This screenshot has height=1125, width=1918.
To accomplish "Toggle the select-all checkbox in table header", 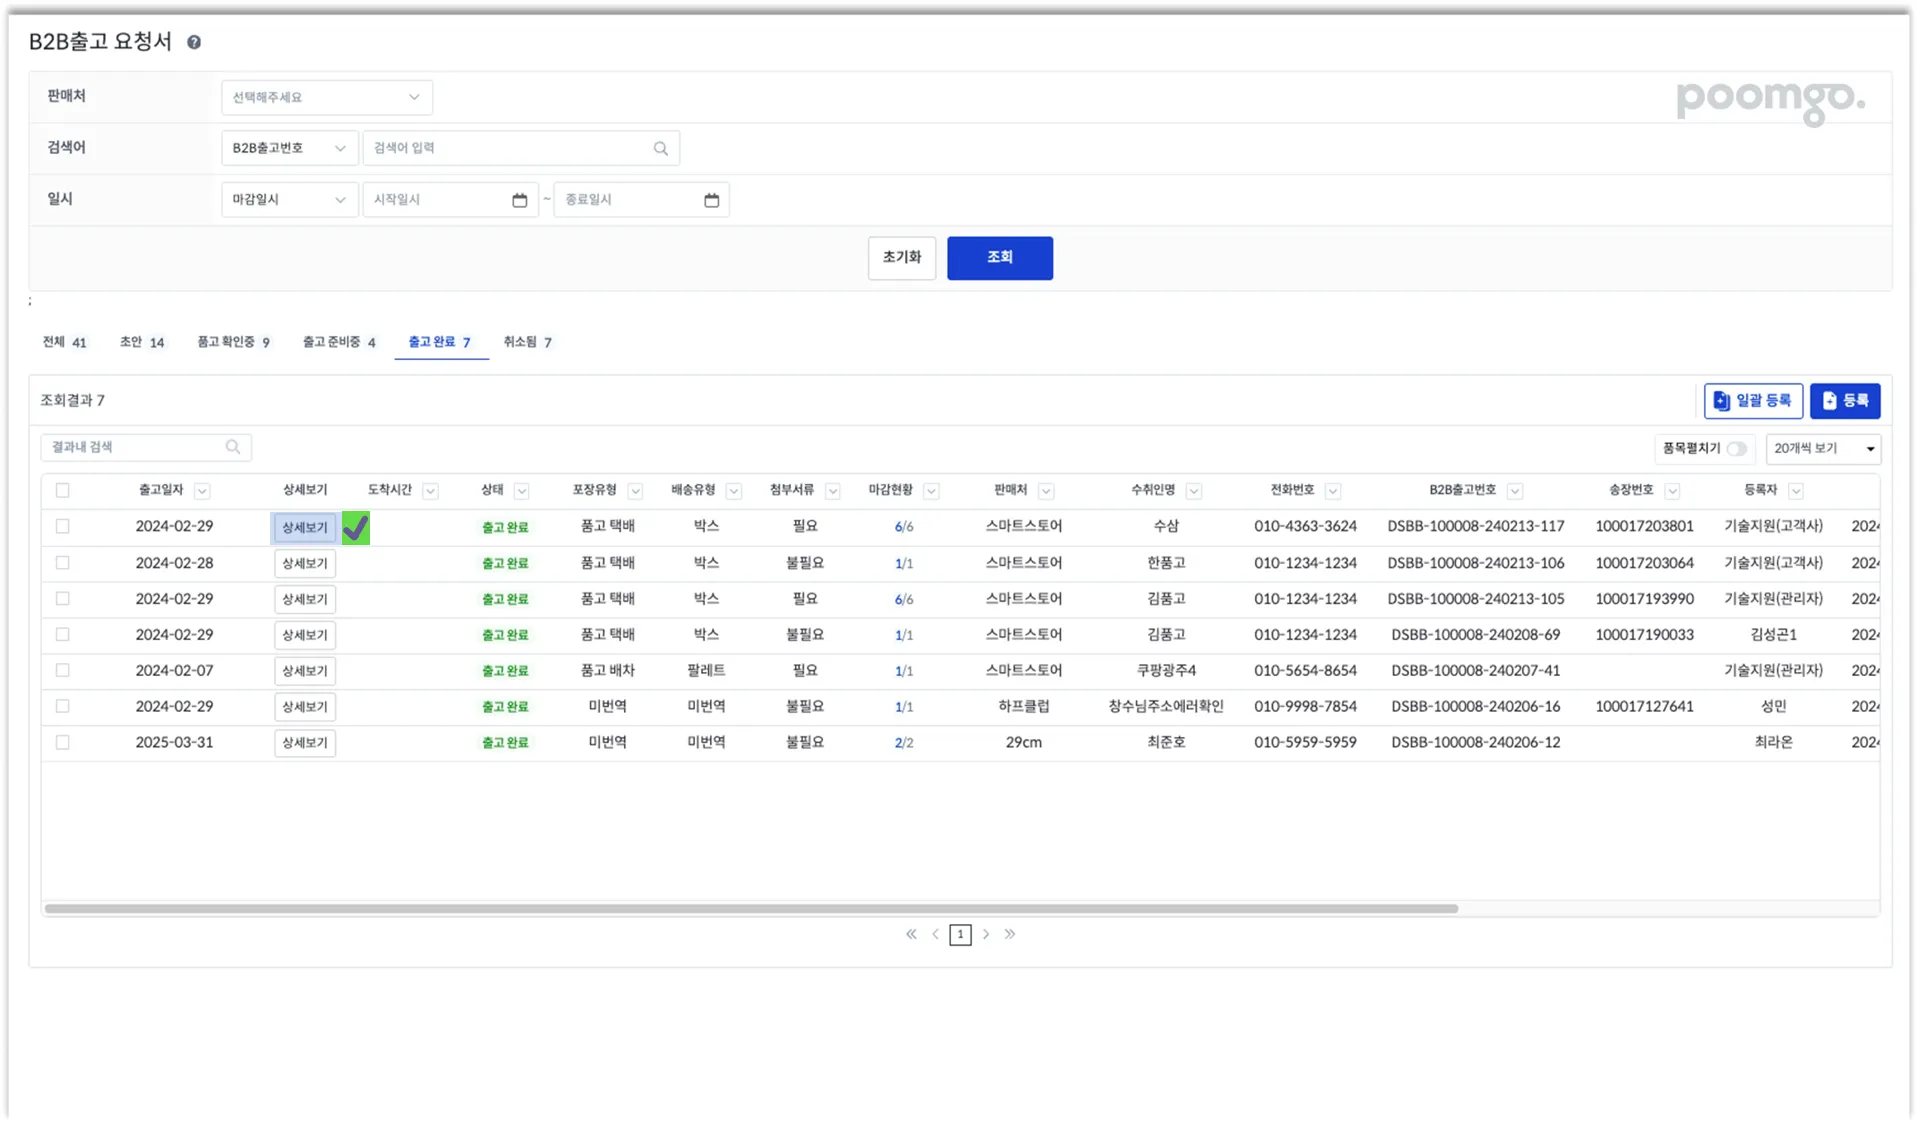I will (x=63, y=490).
